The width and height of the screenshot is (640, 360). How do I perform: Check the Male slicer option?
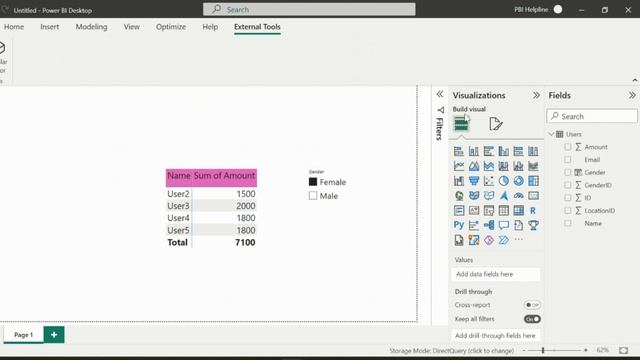(x=313, y=196)
